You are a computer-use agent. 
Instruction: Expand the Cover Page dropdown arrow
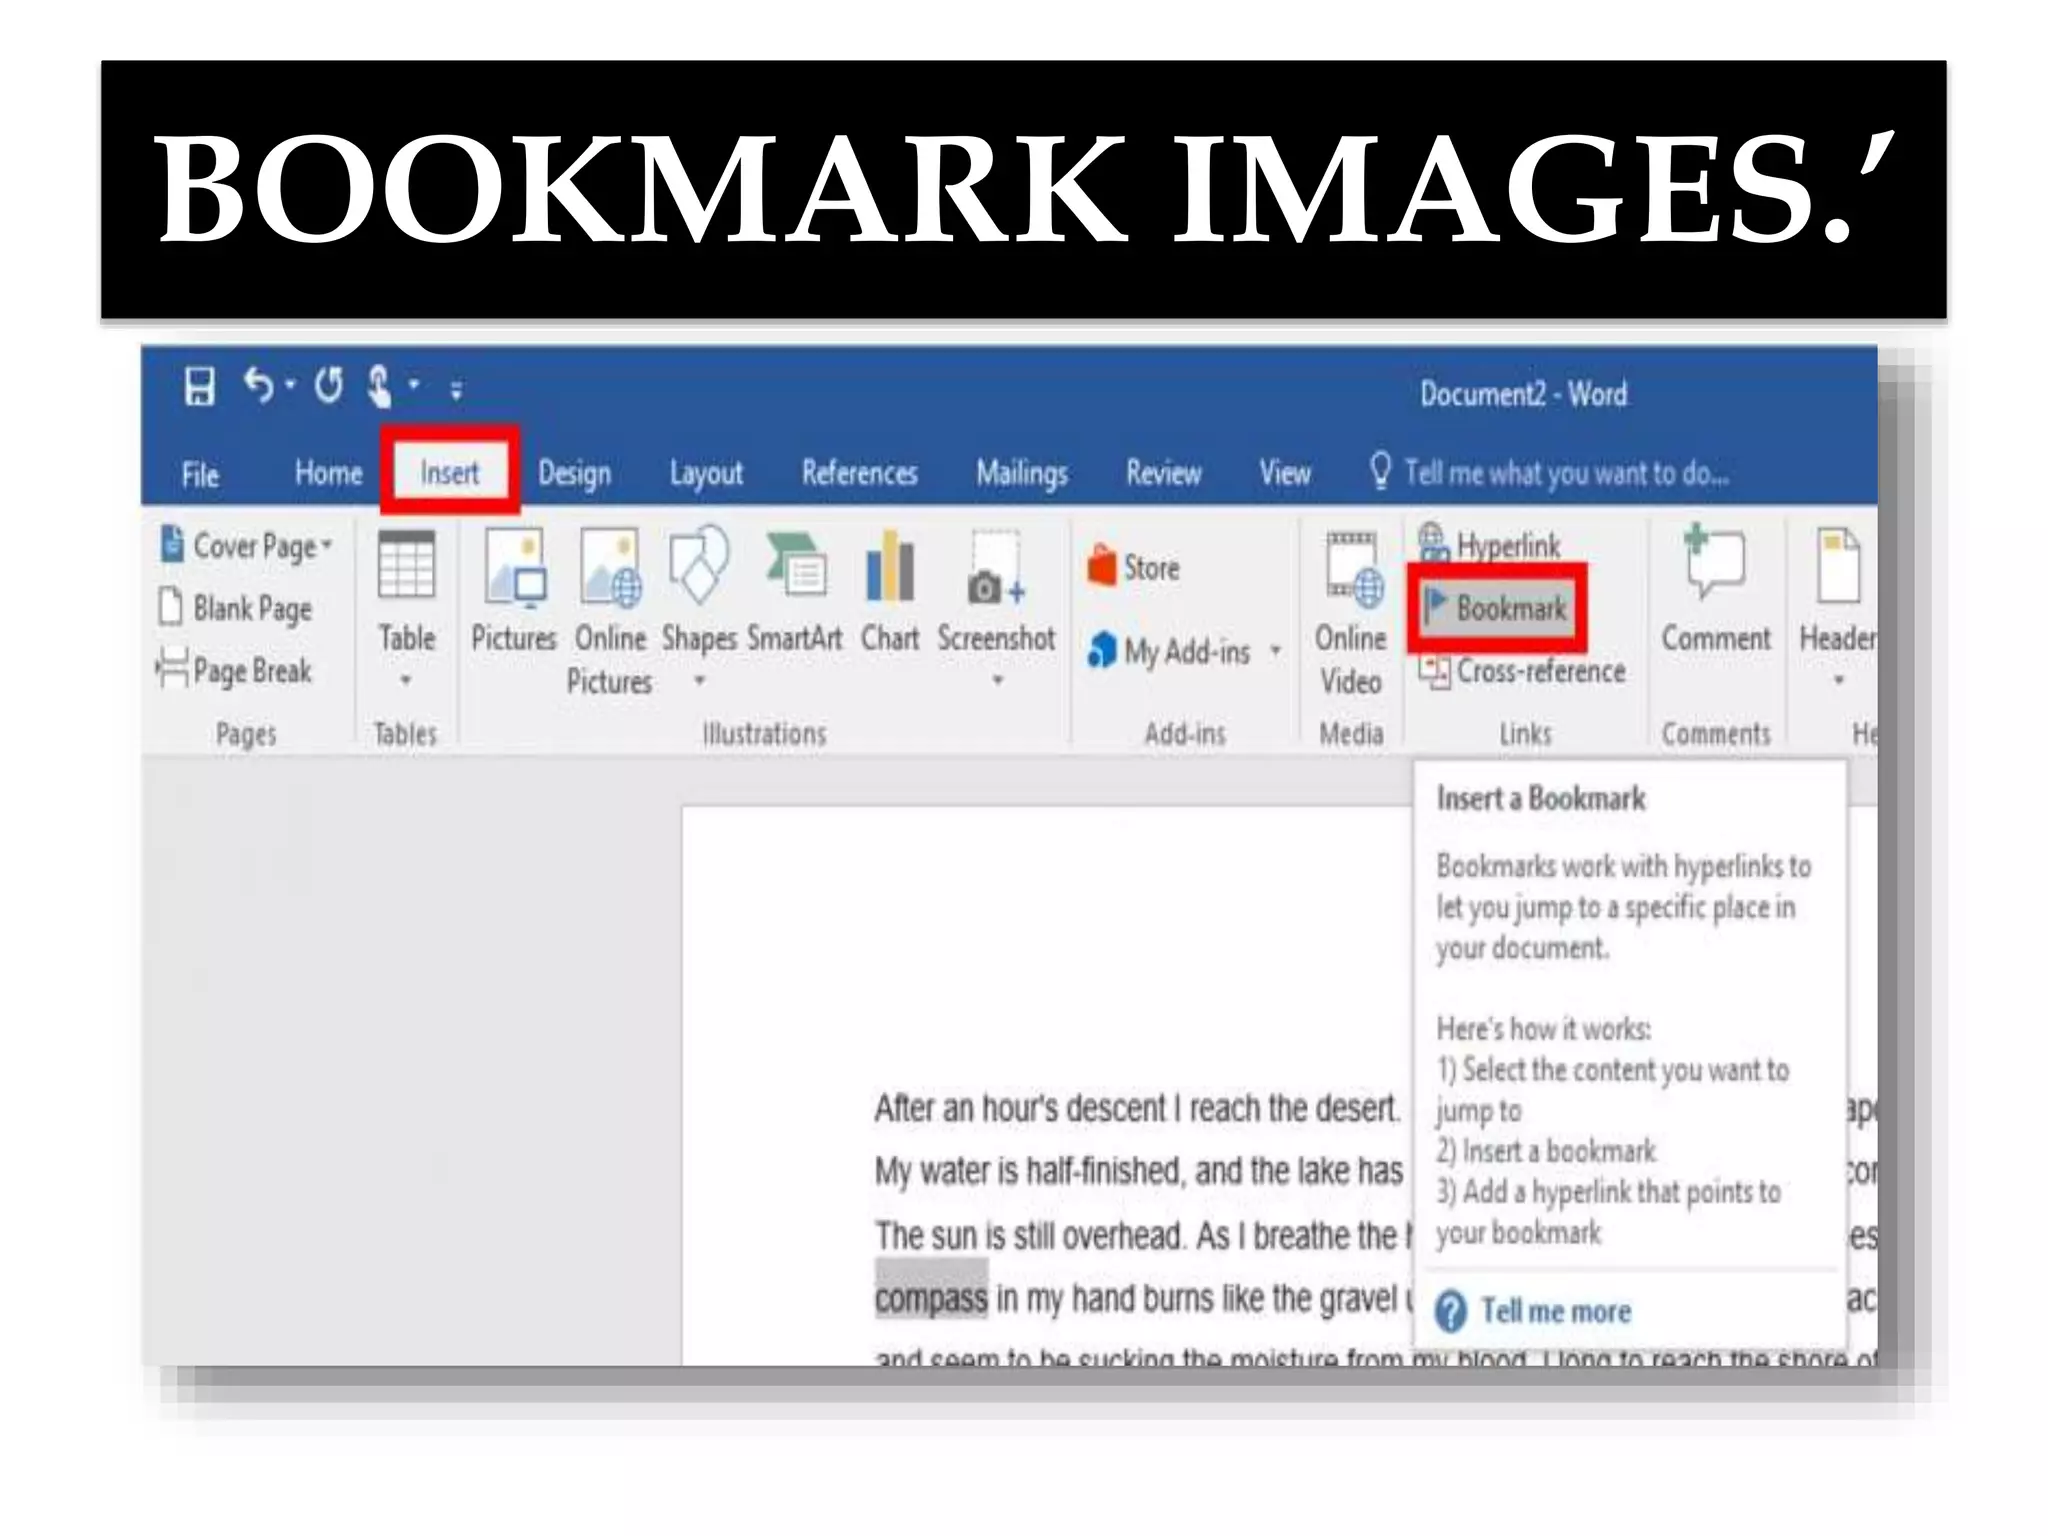326,546
